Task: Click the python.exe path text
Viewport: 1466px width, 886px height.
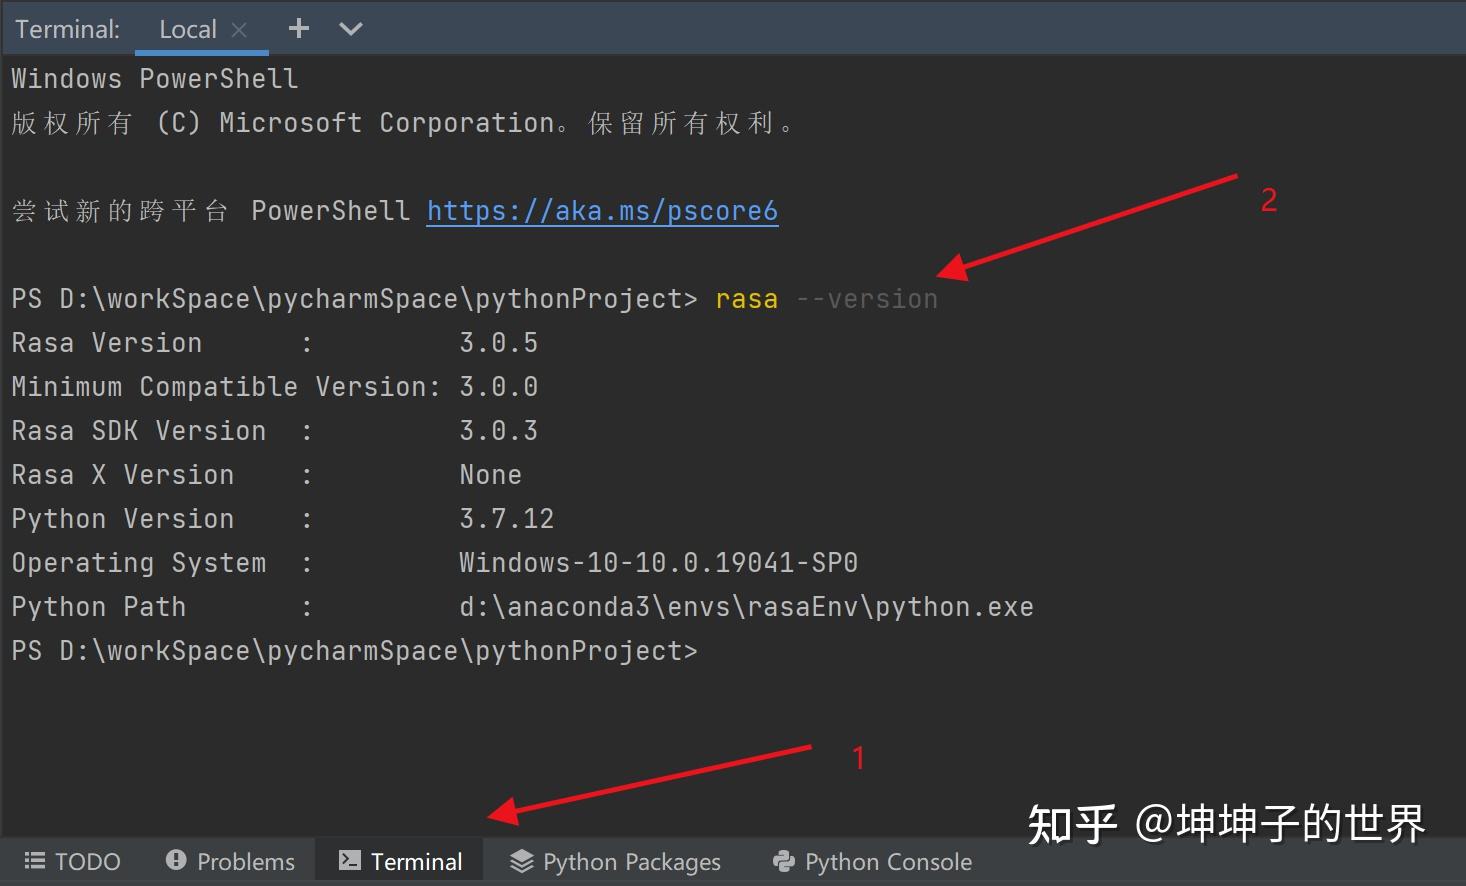Action: [746, 607]
